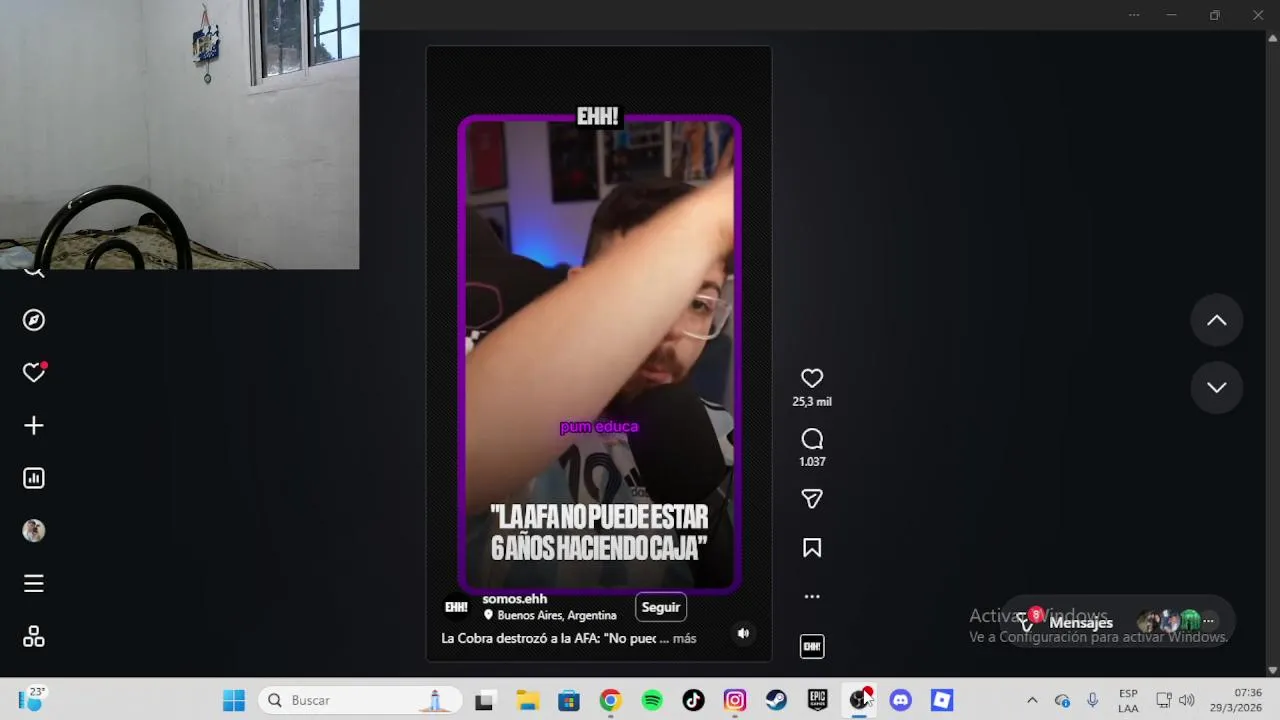Click the title bar three-dot menu

tap(1134, 15)
